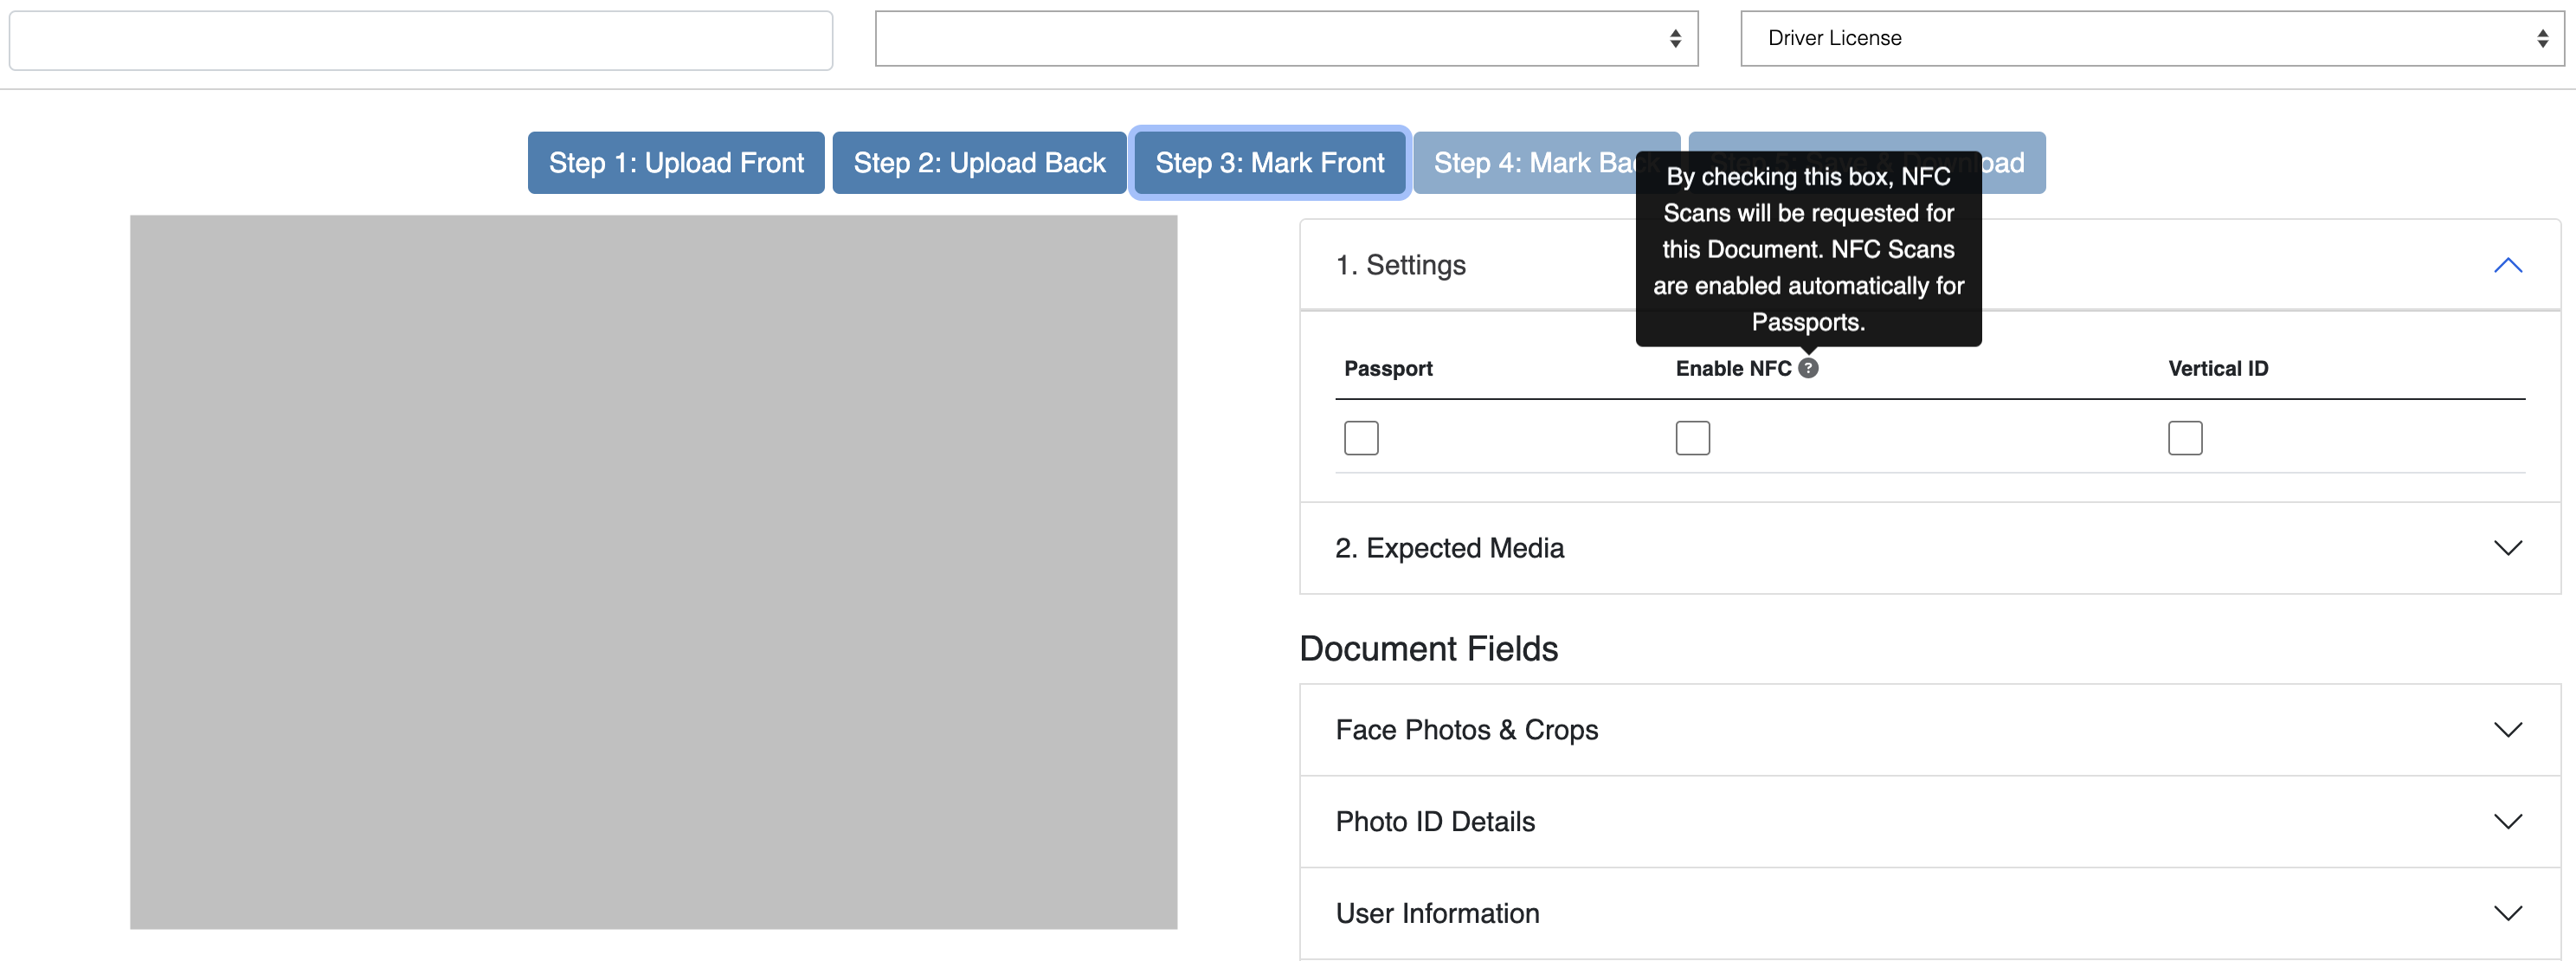
Task: Expand User Information chevron arrow
Action: pos(2507,913)
